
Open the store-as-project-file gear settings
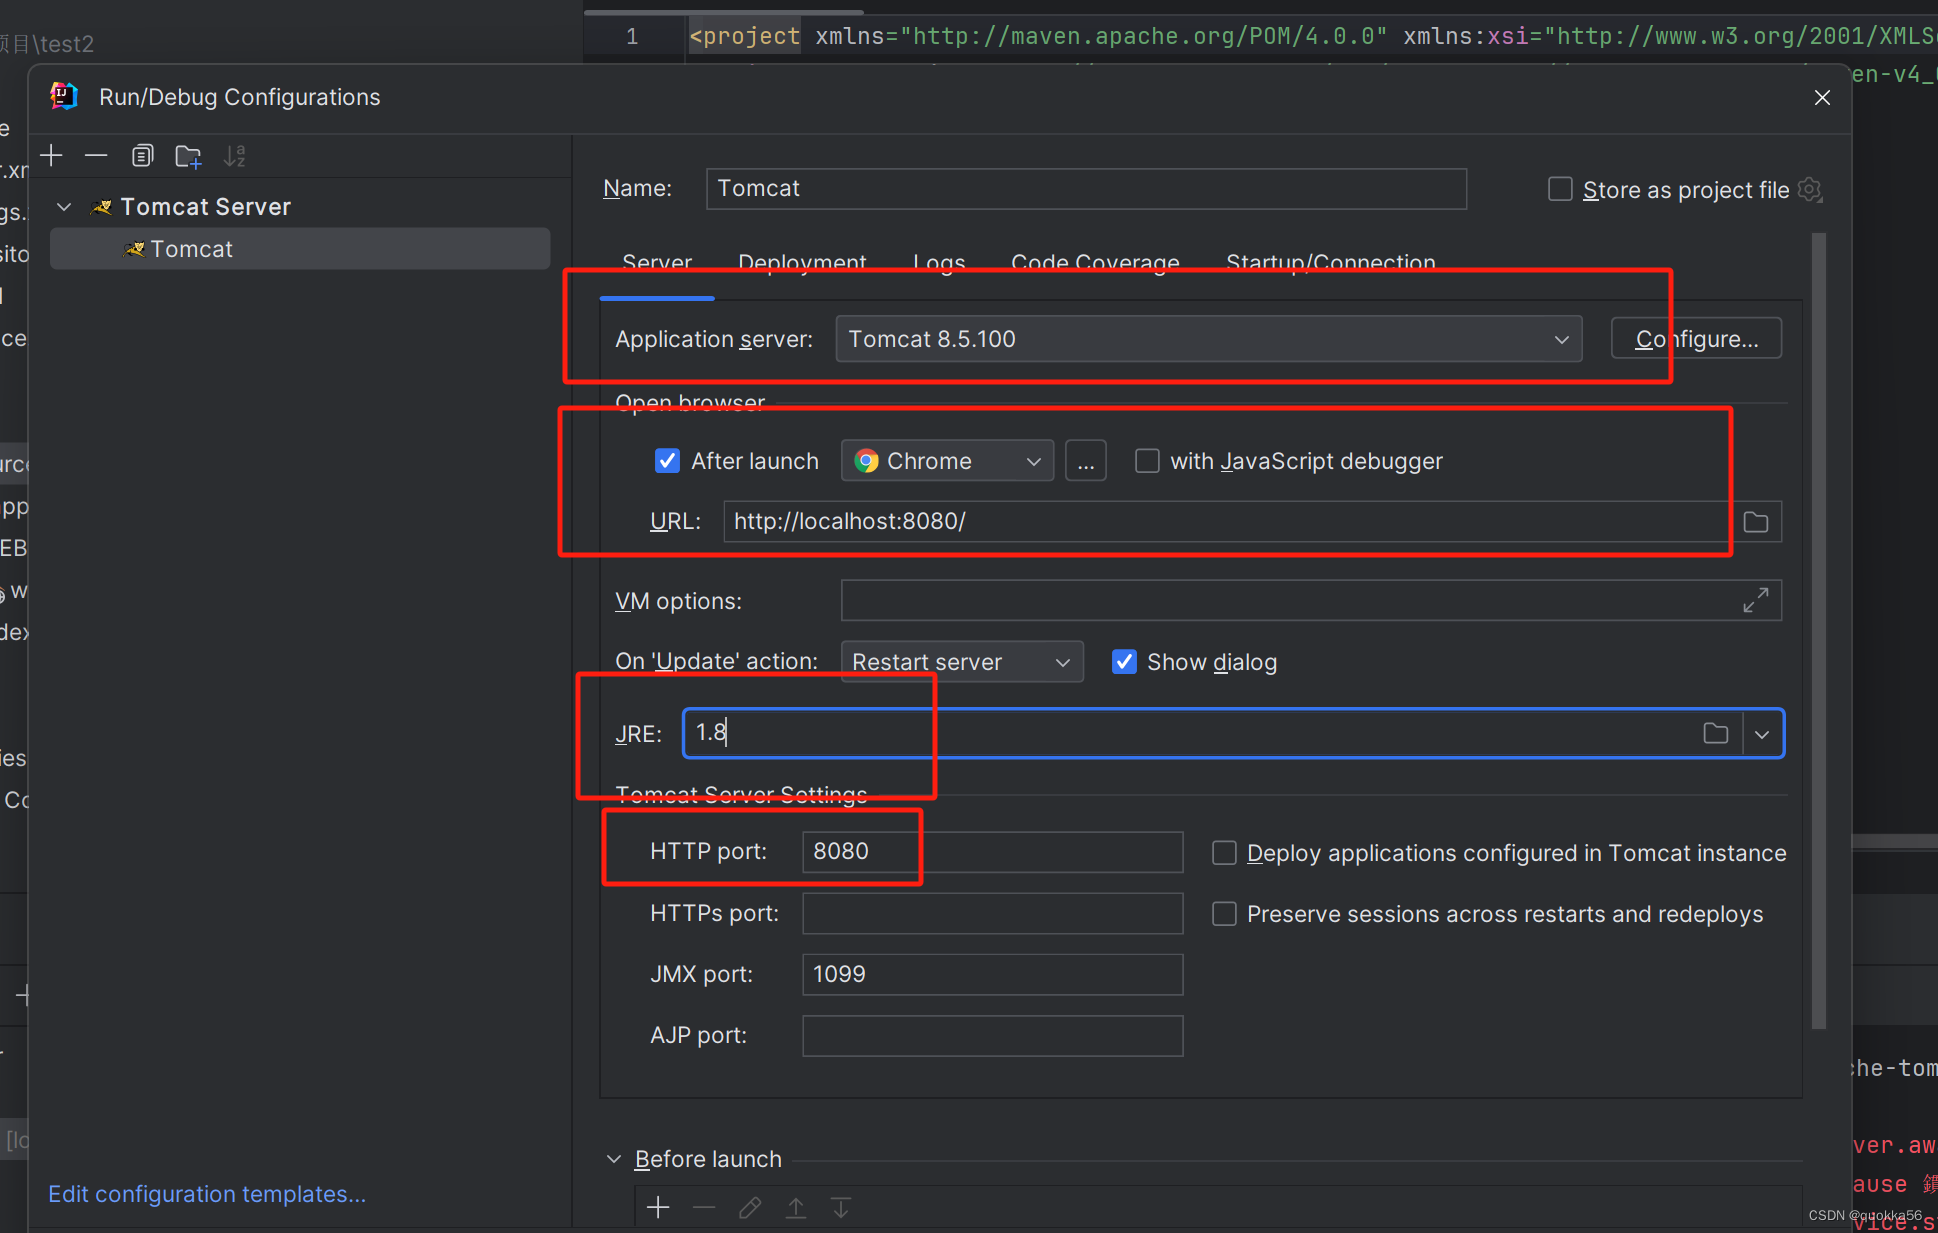tap(1810, 189)
